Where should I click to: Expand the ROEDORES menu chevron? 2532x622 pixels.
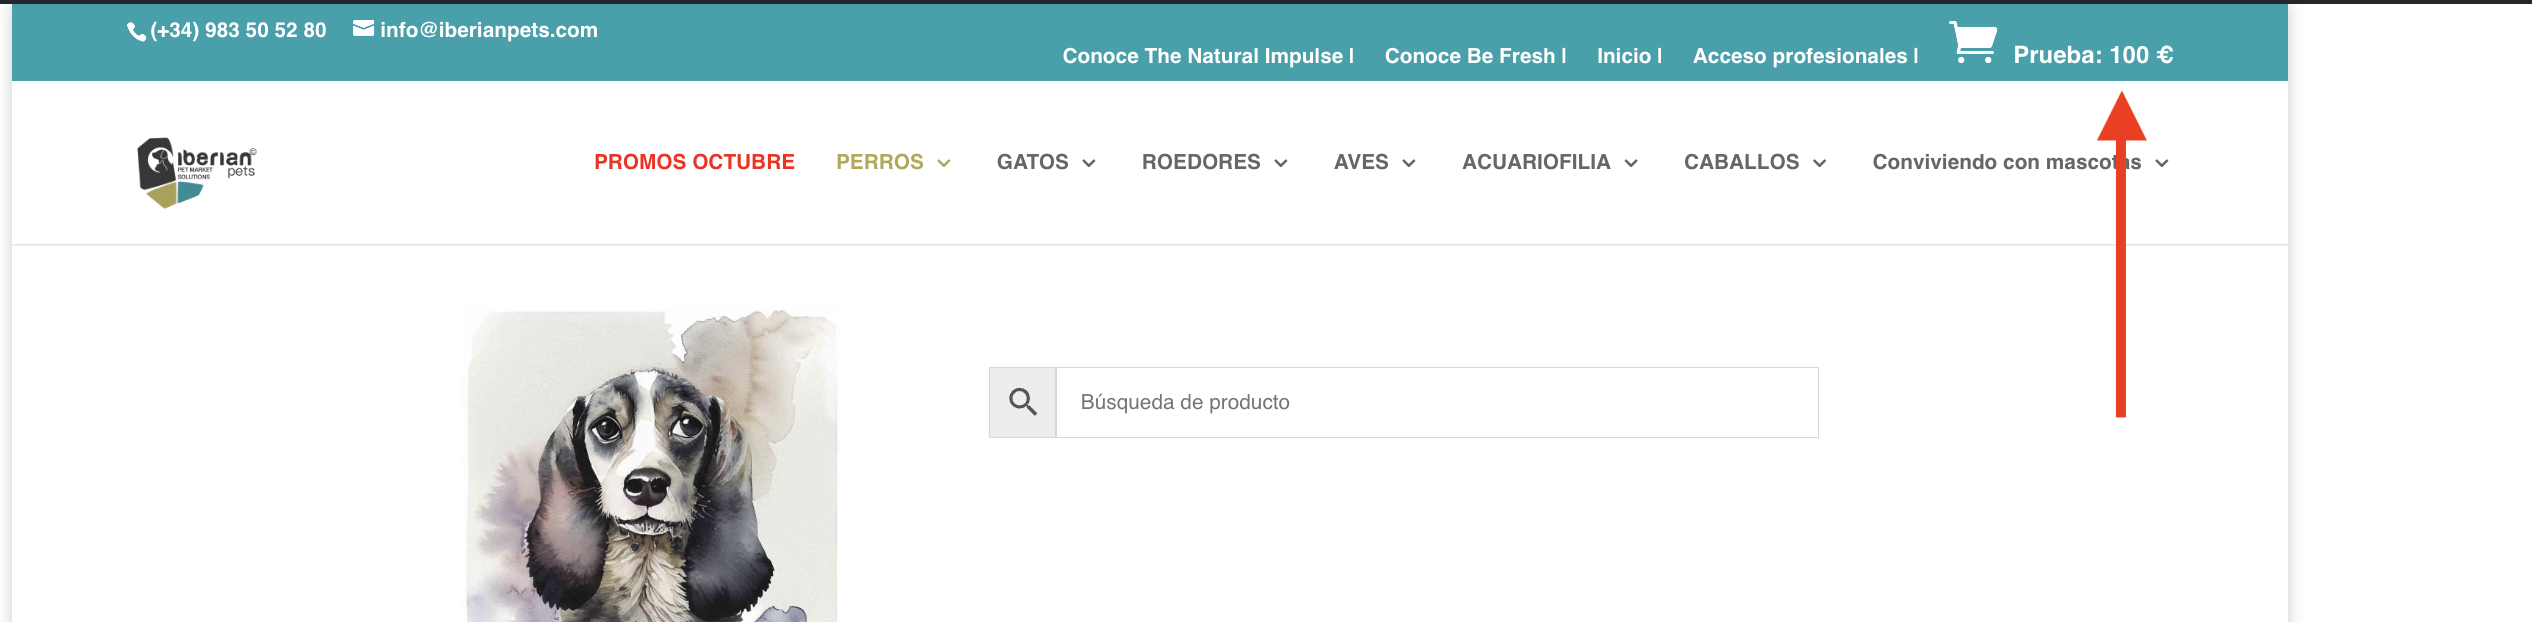click(1281, 163)
